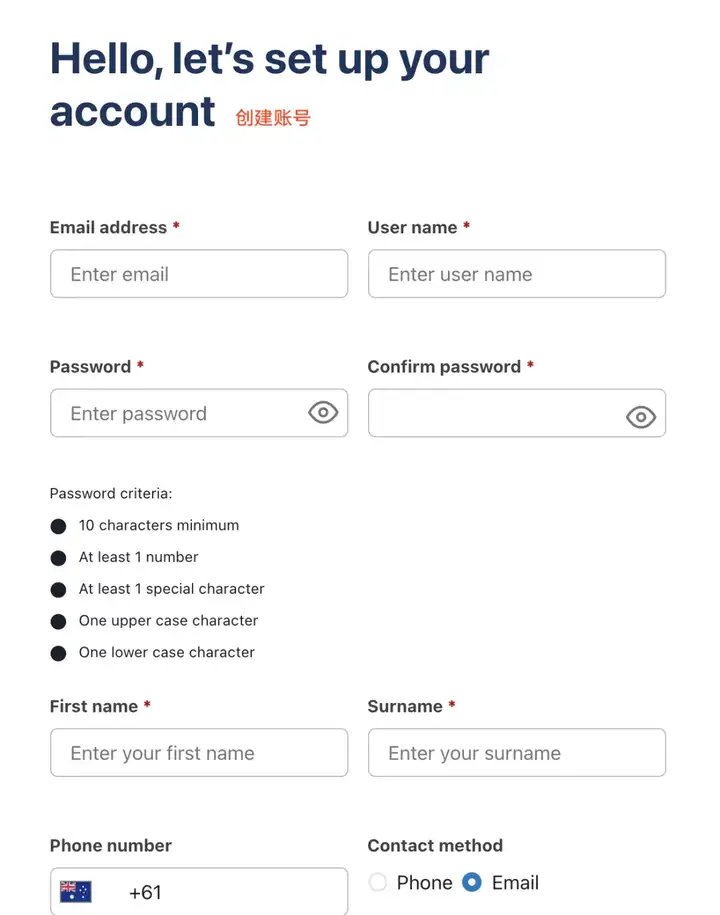Select the Email contact method radio button
The height and width of the screenshot is (915, 720).
pos(472,882)
